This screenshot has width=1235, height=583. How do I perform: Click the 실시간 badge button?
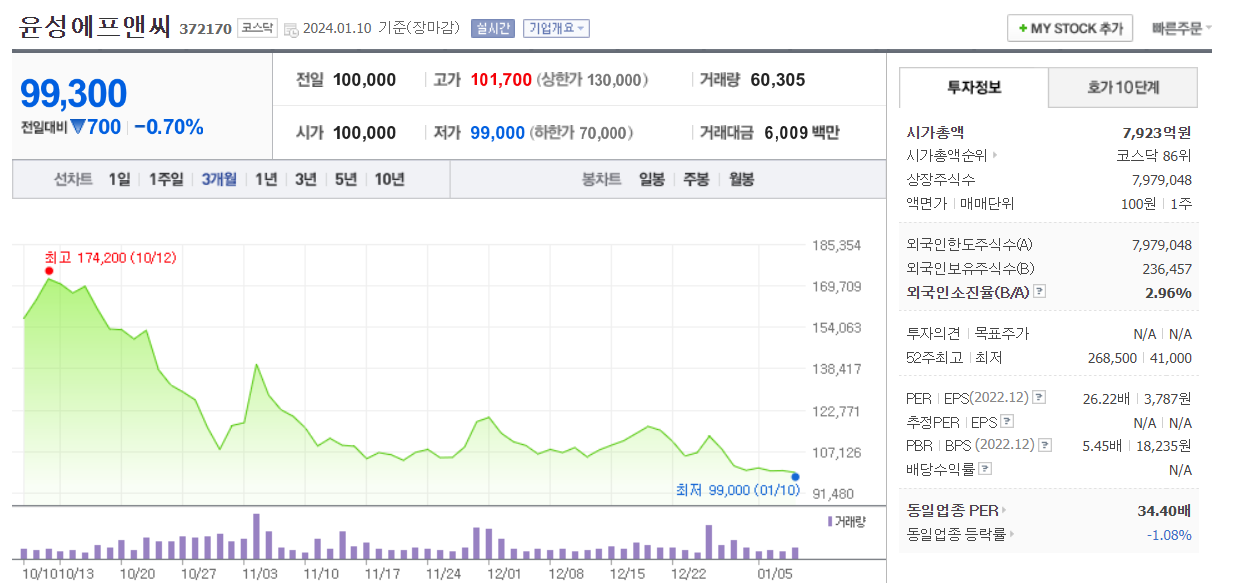(493, 28)
